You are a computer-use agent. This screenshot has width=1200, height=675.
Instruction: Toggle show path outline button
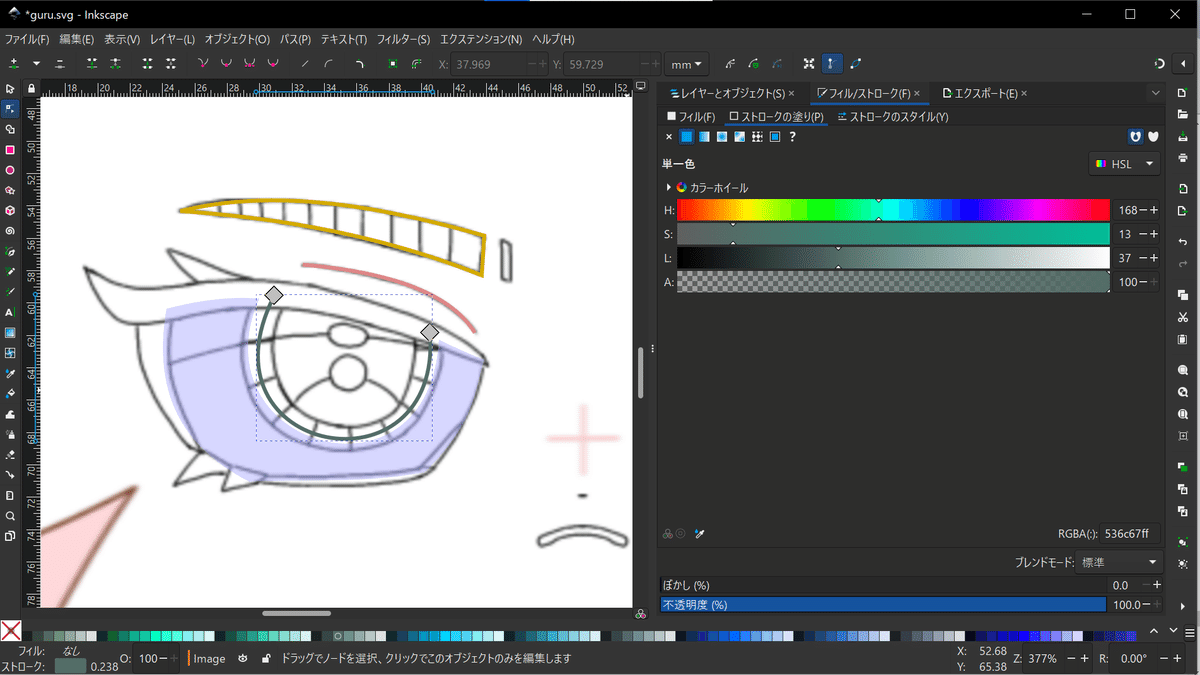pyautogui.click(x=856, y=63)
